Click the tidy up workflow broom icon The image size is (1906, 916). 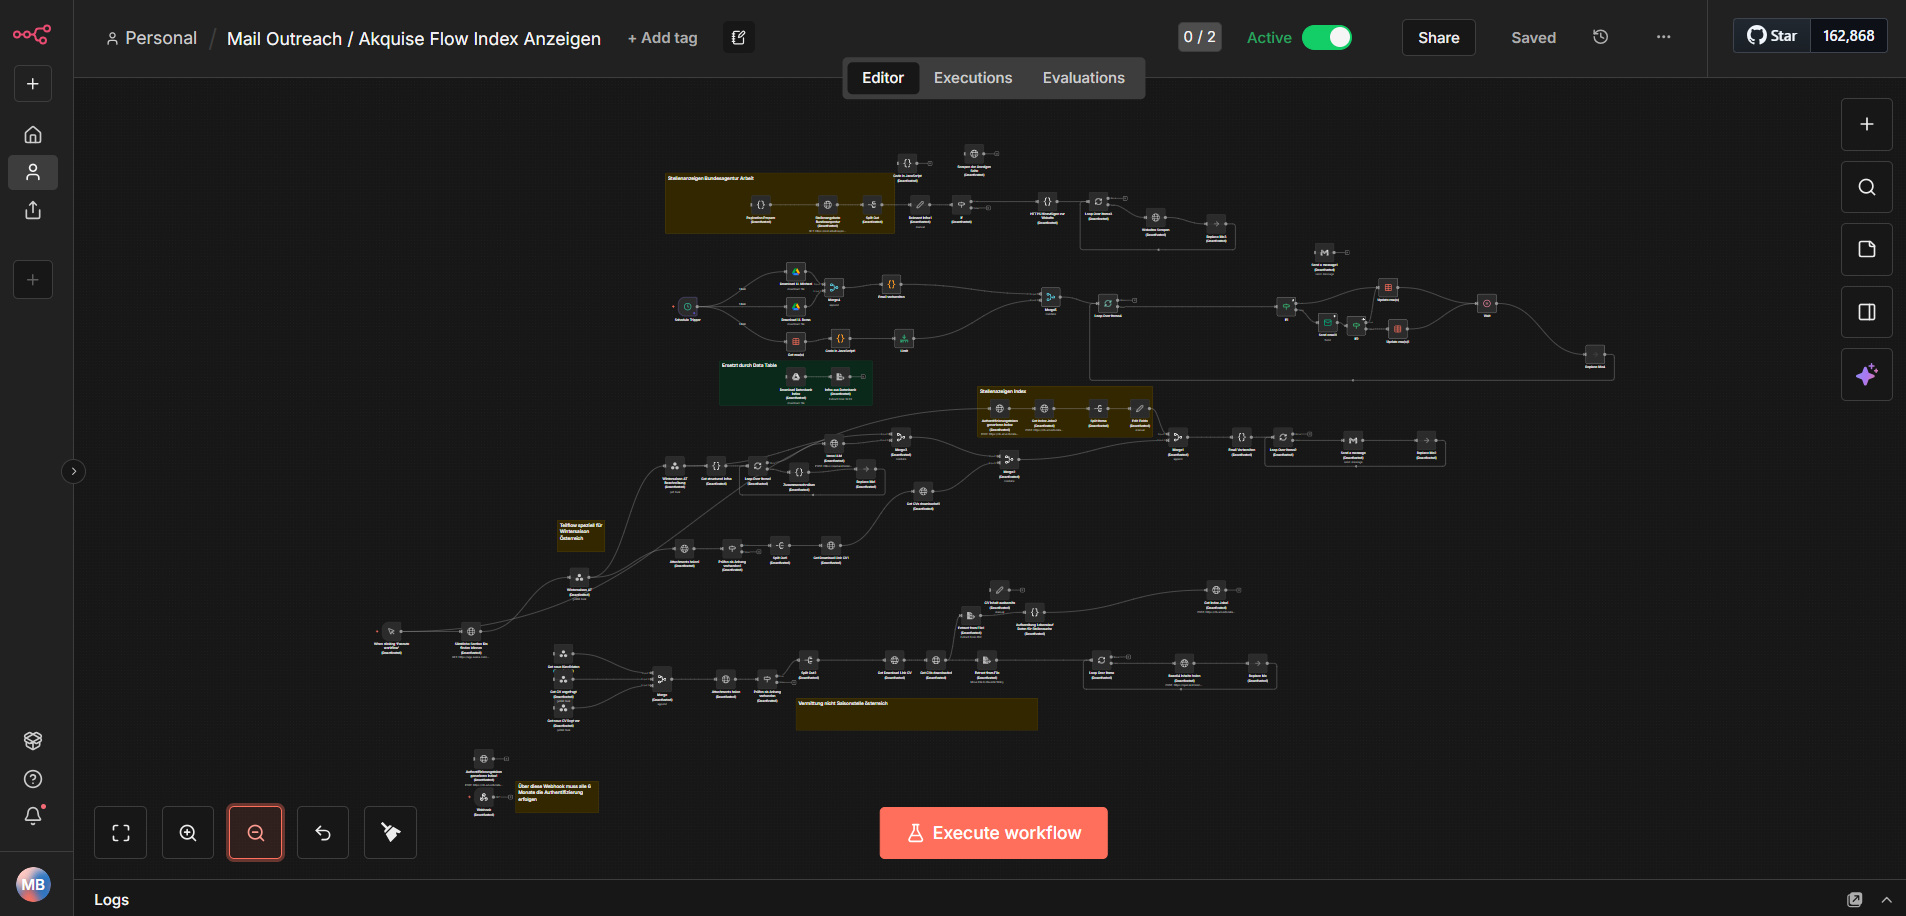pos(390,833)
